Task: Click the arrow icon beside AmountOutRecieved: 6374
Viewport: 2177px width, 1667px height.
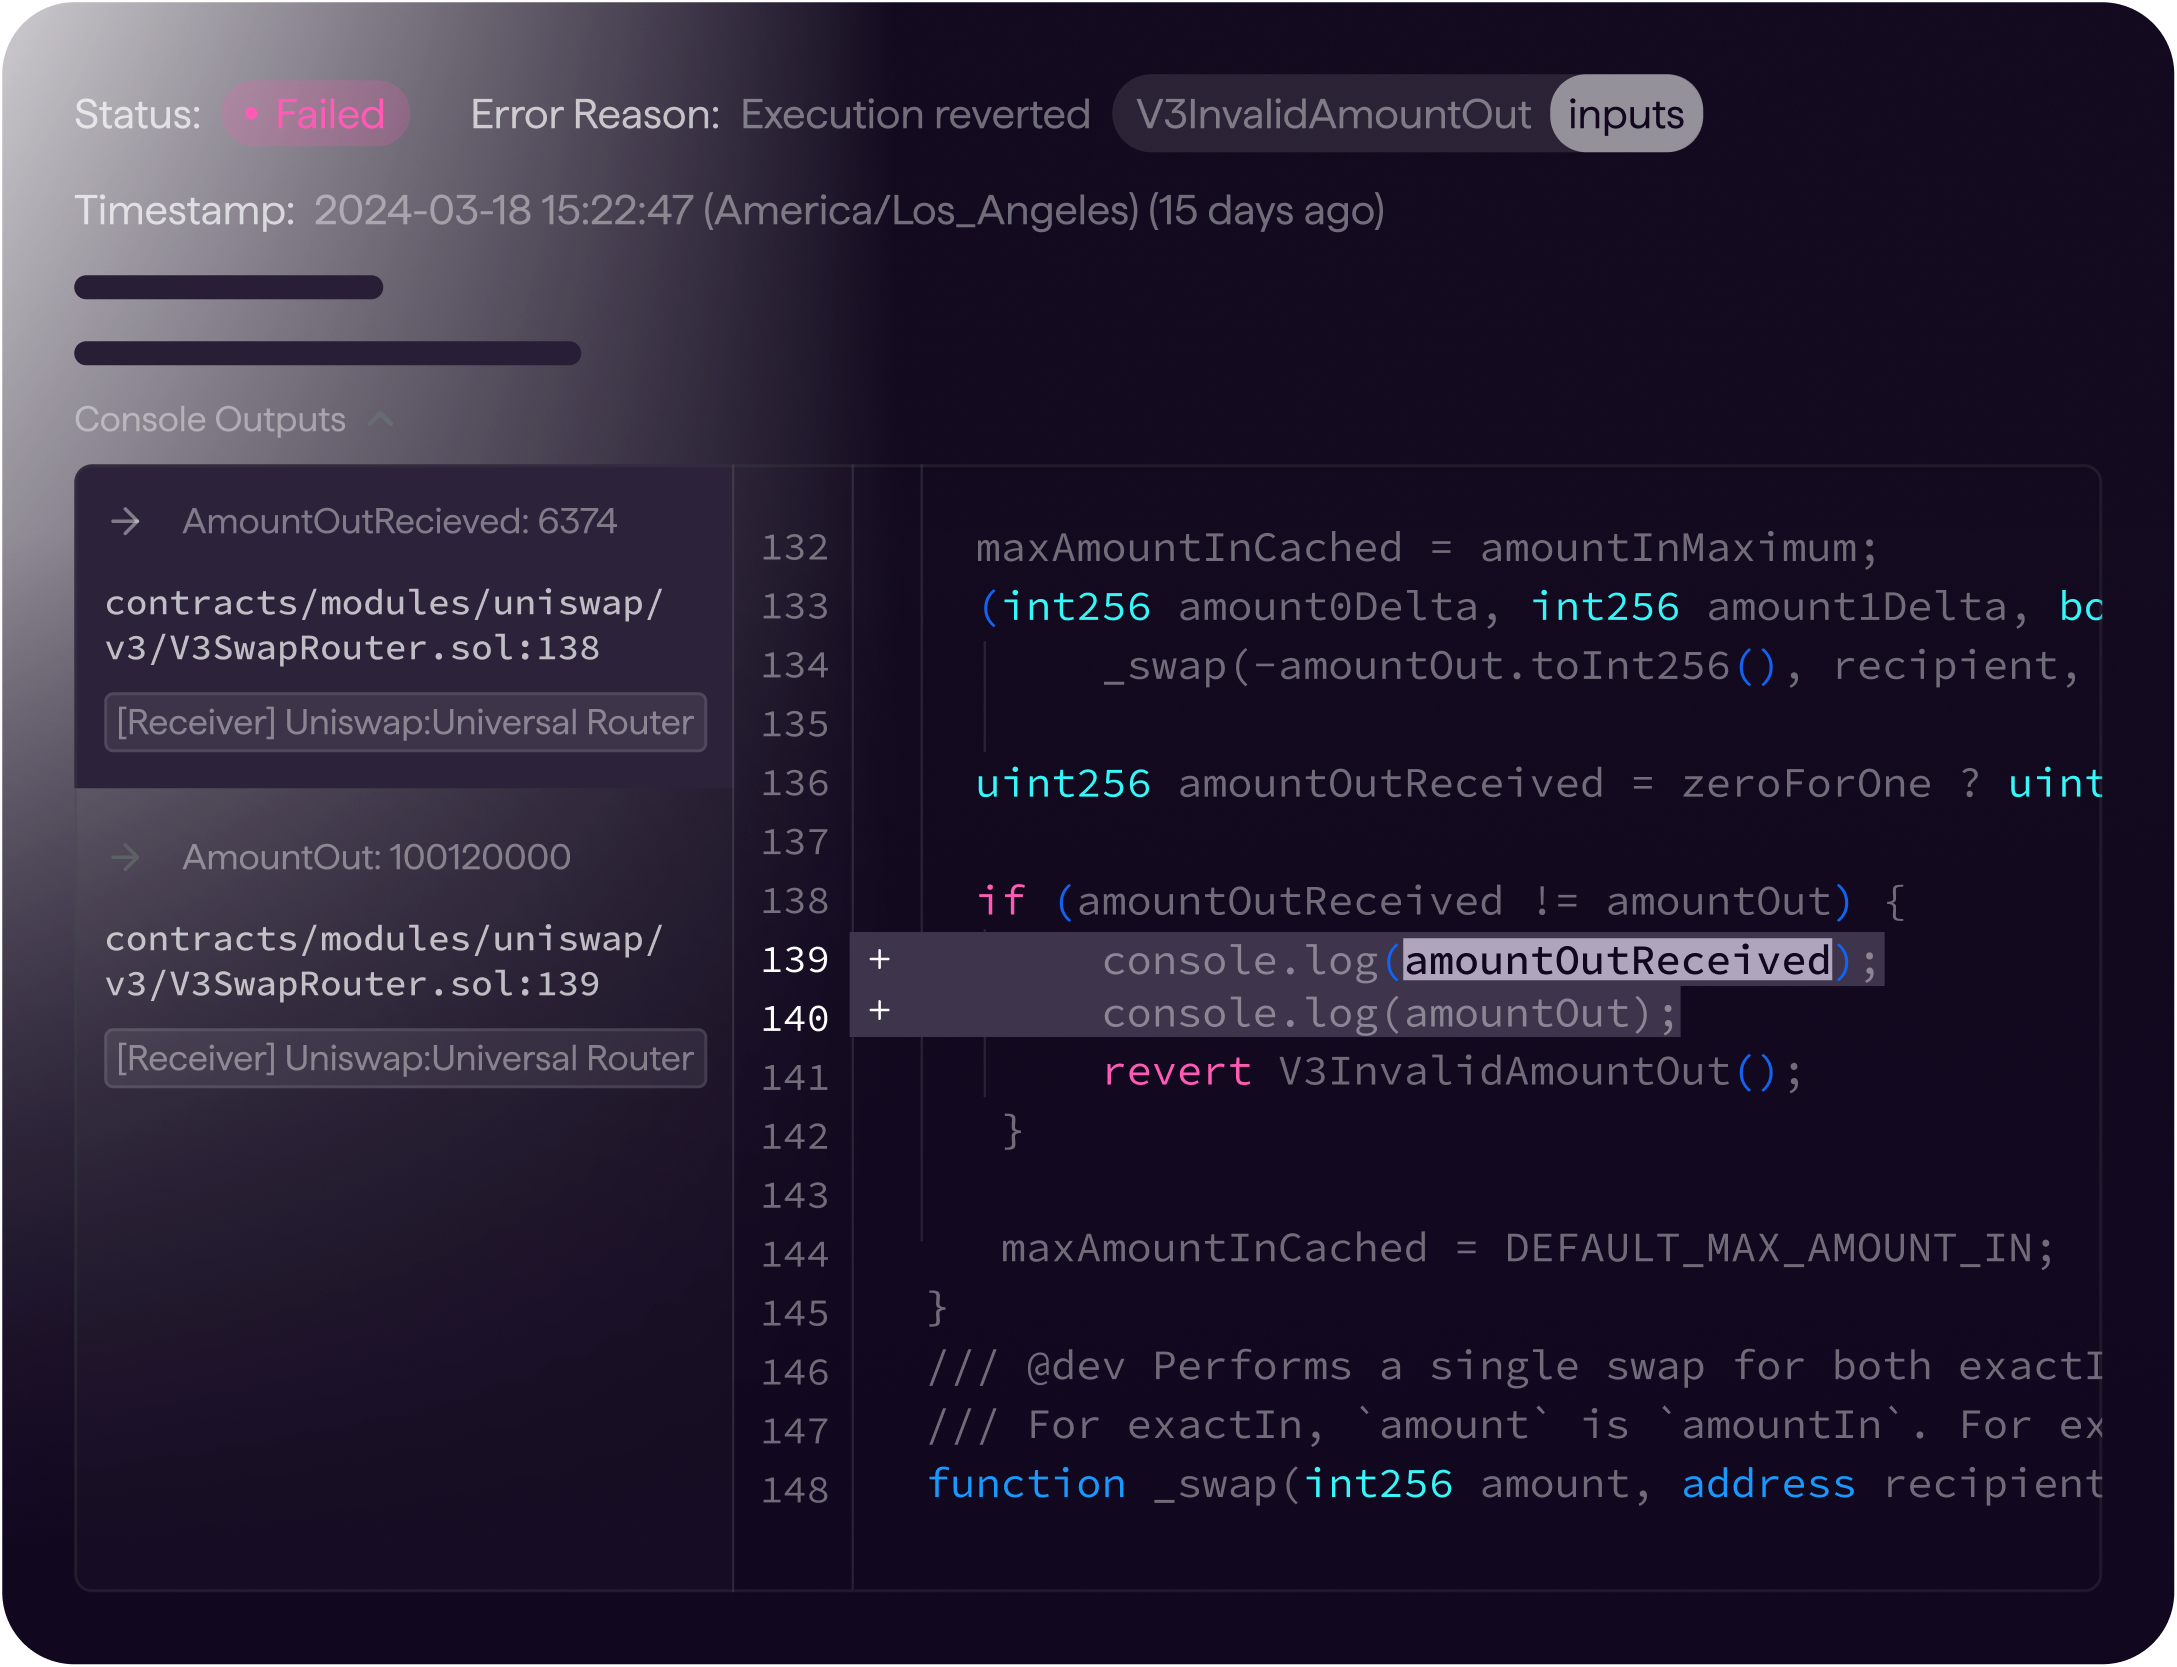Action: [126, 521]
